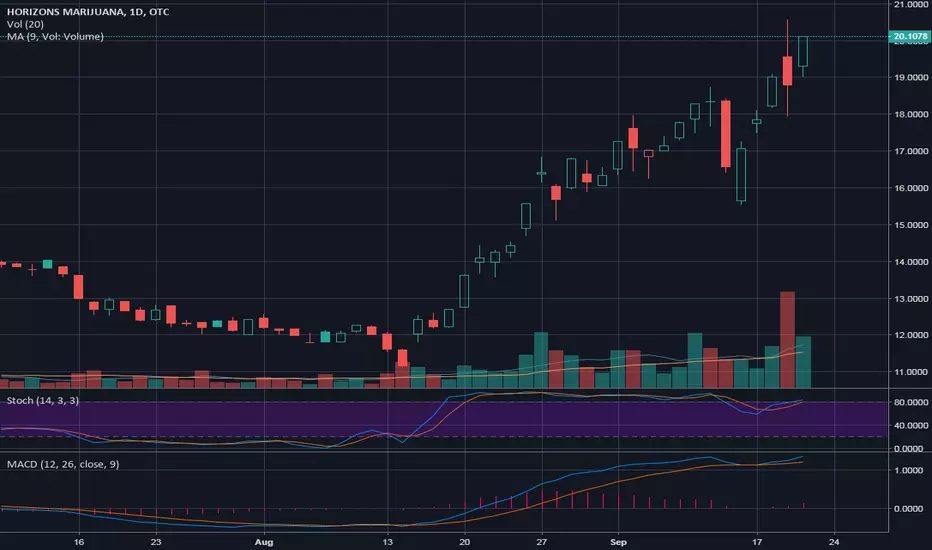Click the 17.0000 price axis label
This screenshot has width=932, height=550.
pos(911,151)
